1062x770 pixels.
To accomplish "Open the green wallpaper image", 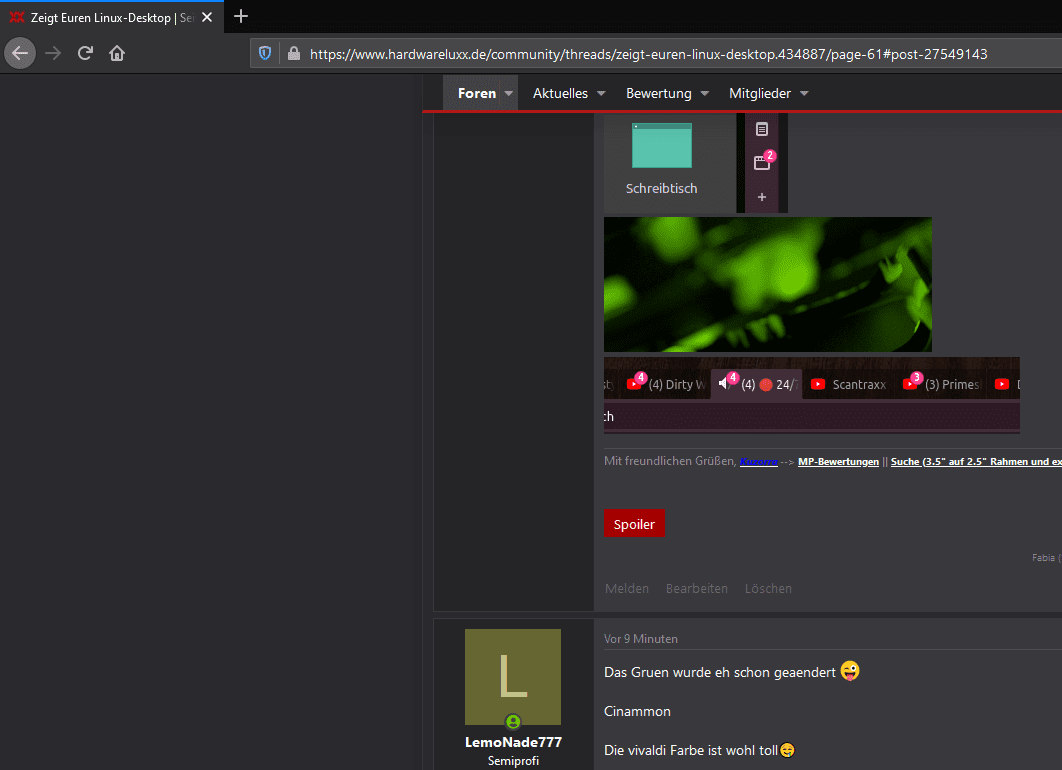I will point(767,284).
